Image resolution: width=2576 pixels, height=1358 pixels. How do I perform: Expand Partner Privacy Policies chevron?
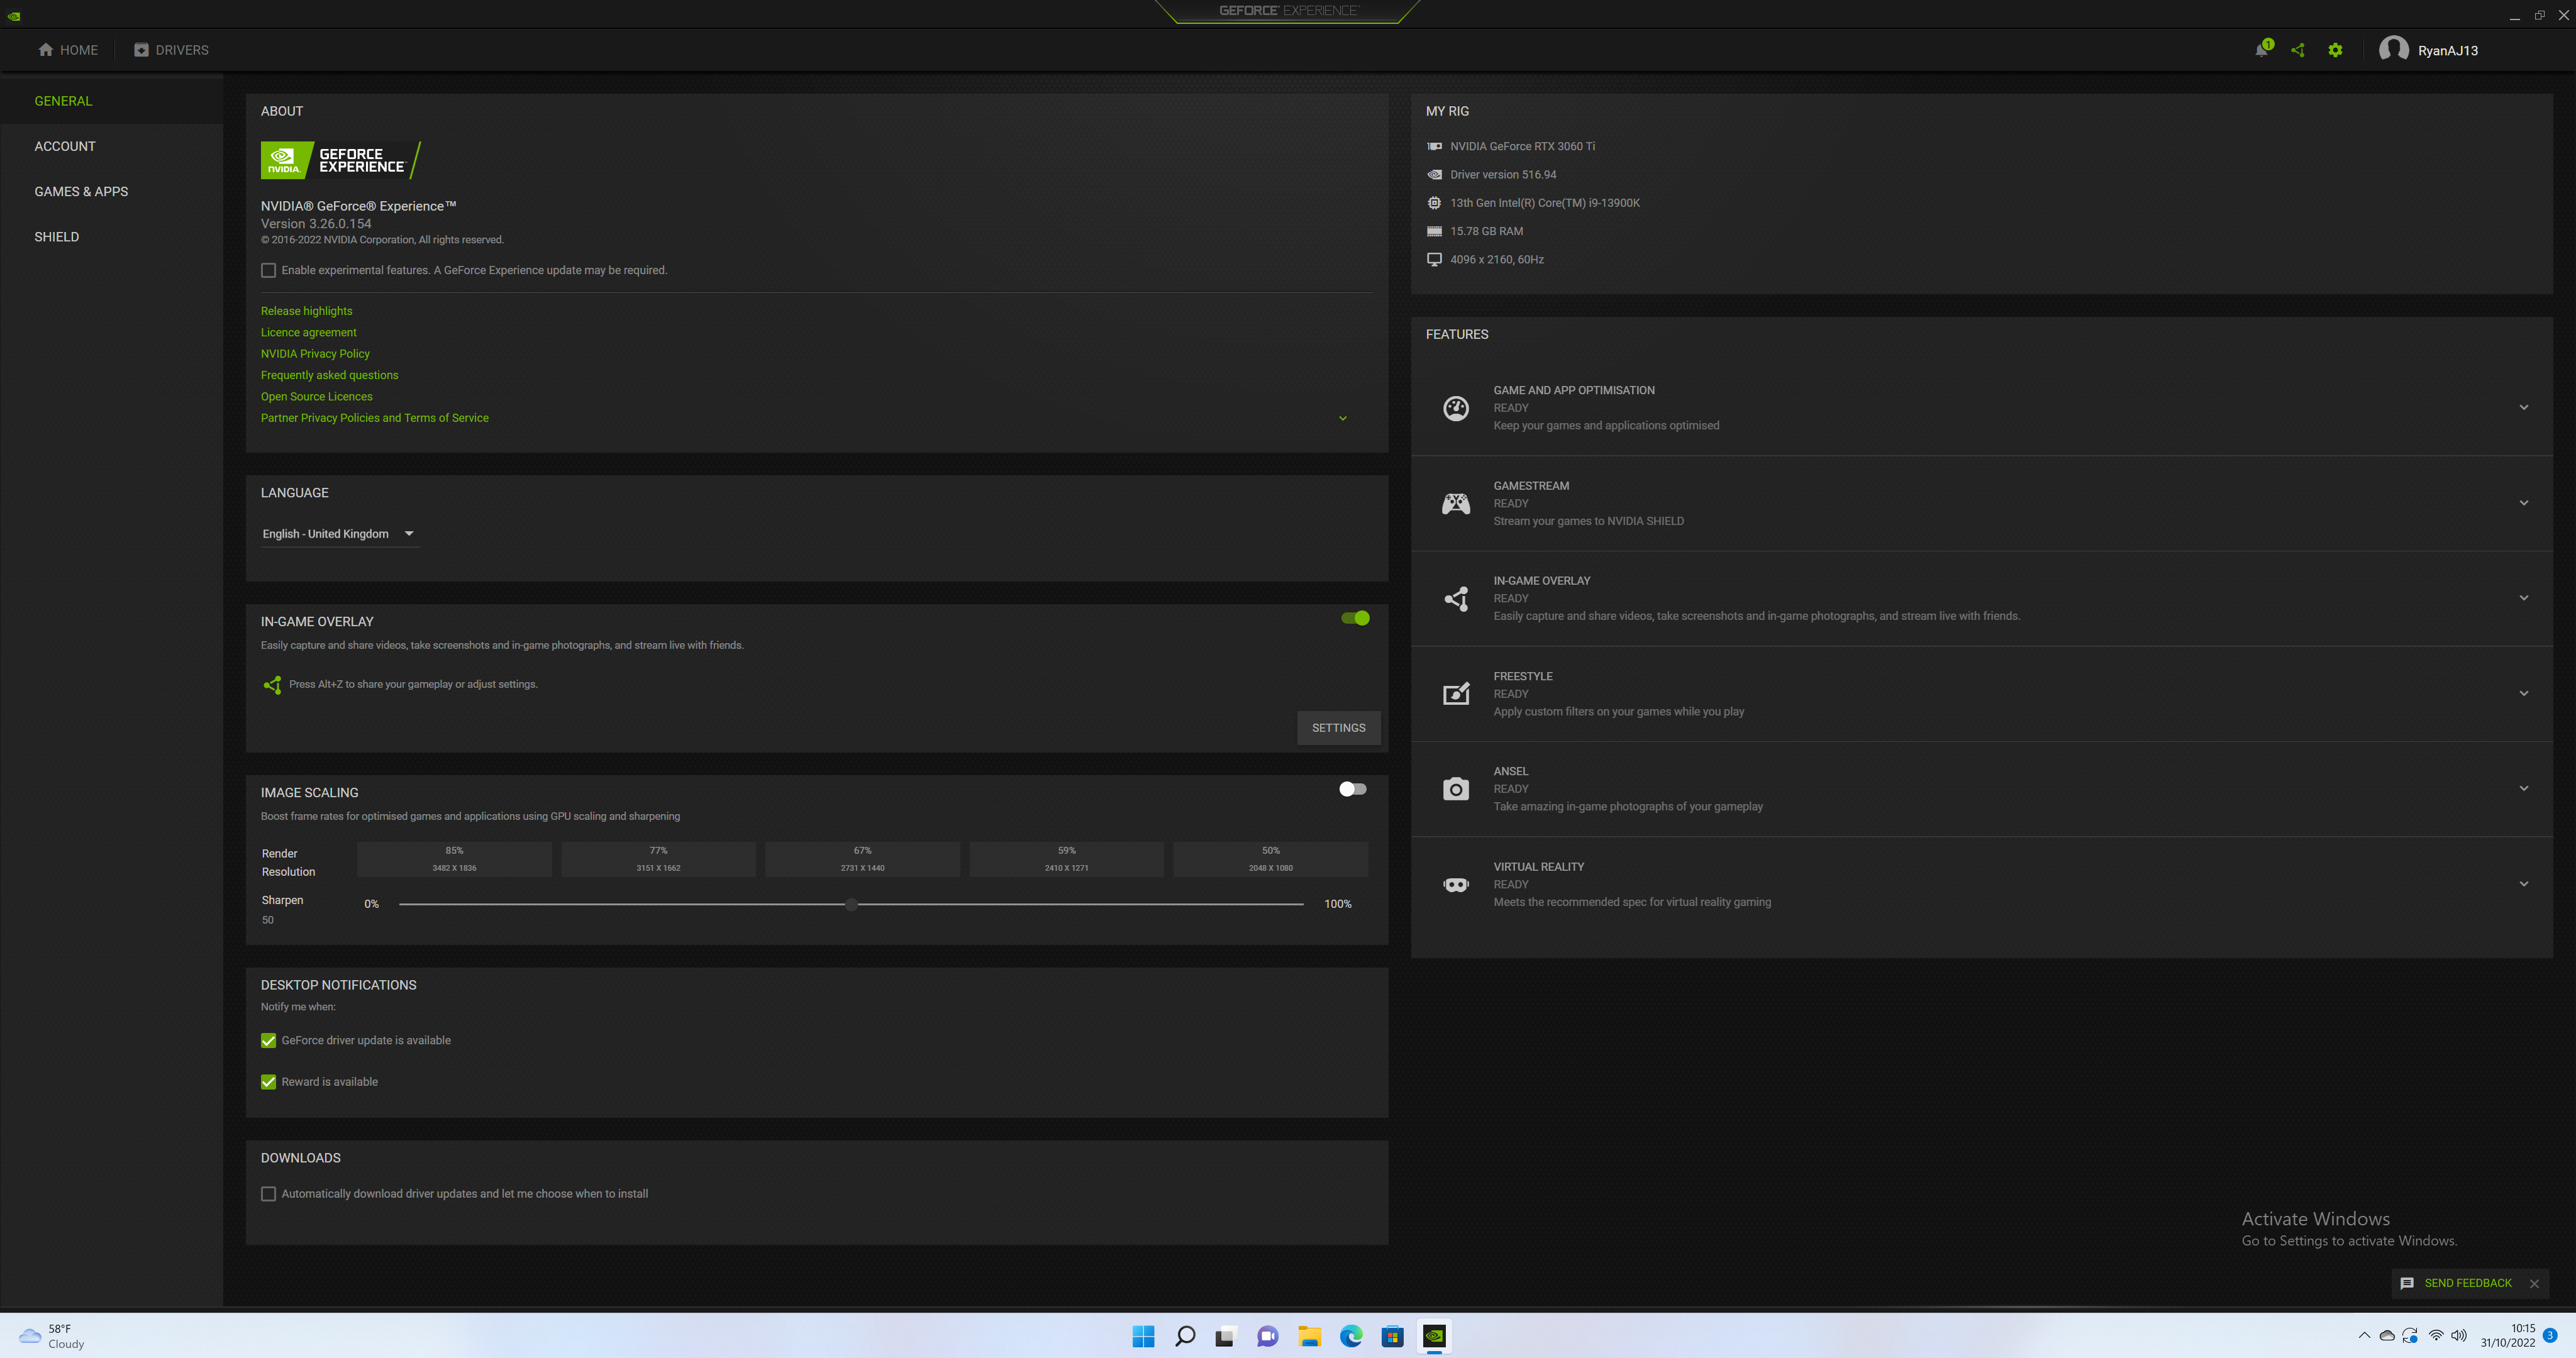(1343, 418)
